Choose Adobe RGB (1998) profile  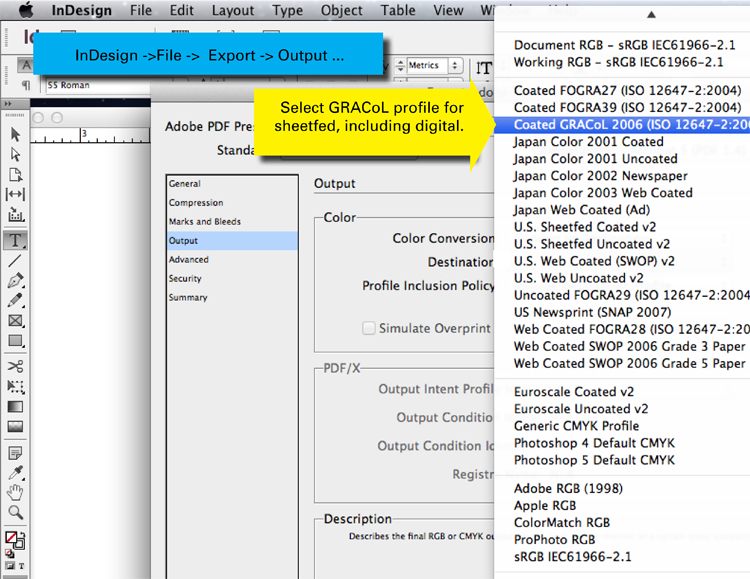point(622,489)
